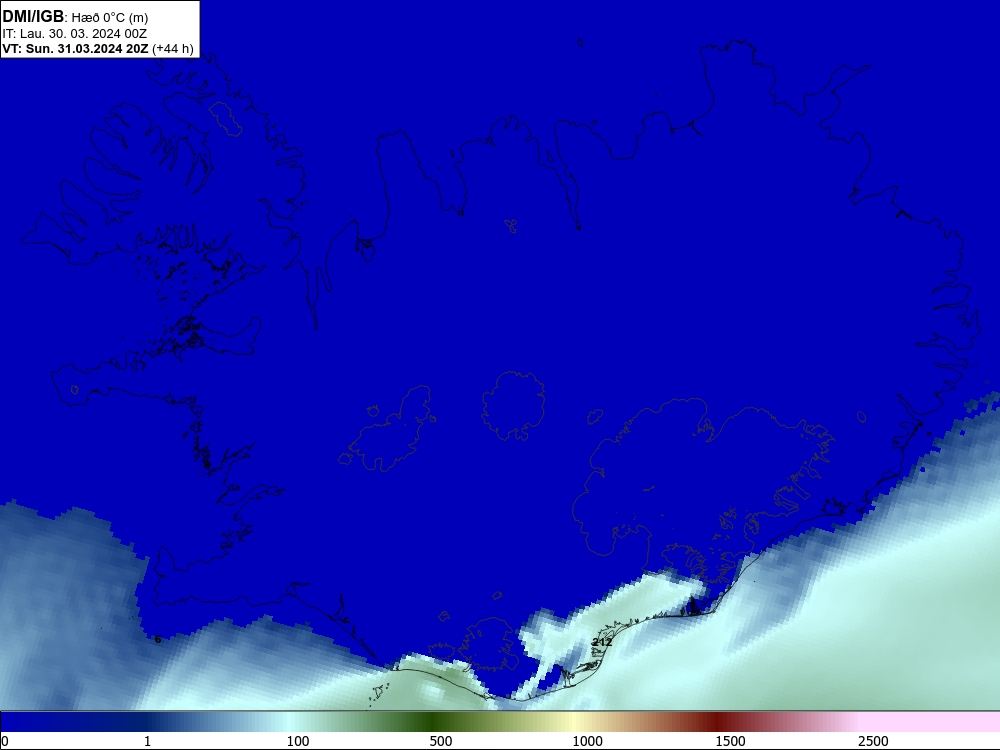Click the colorbar label '100'
1000x750 pixels.
(298, 741)
